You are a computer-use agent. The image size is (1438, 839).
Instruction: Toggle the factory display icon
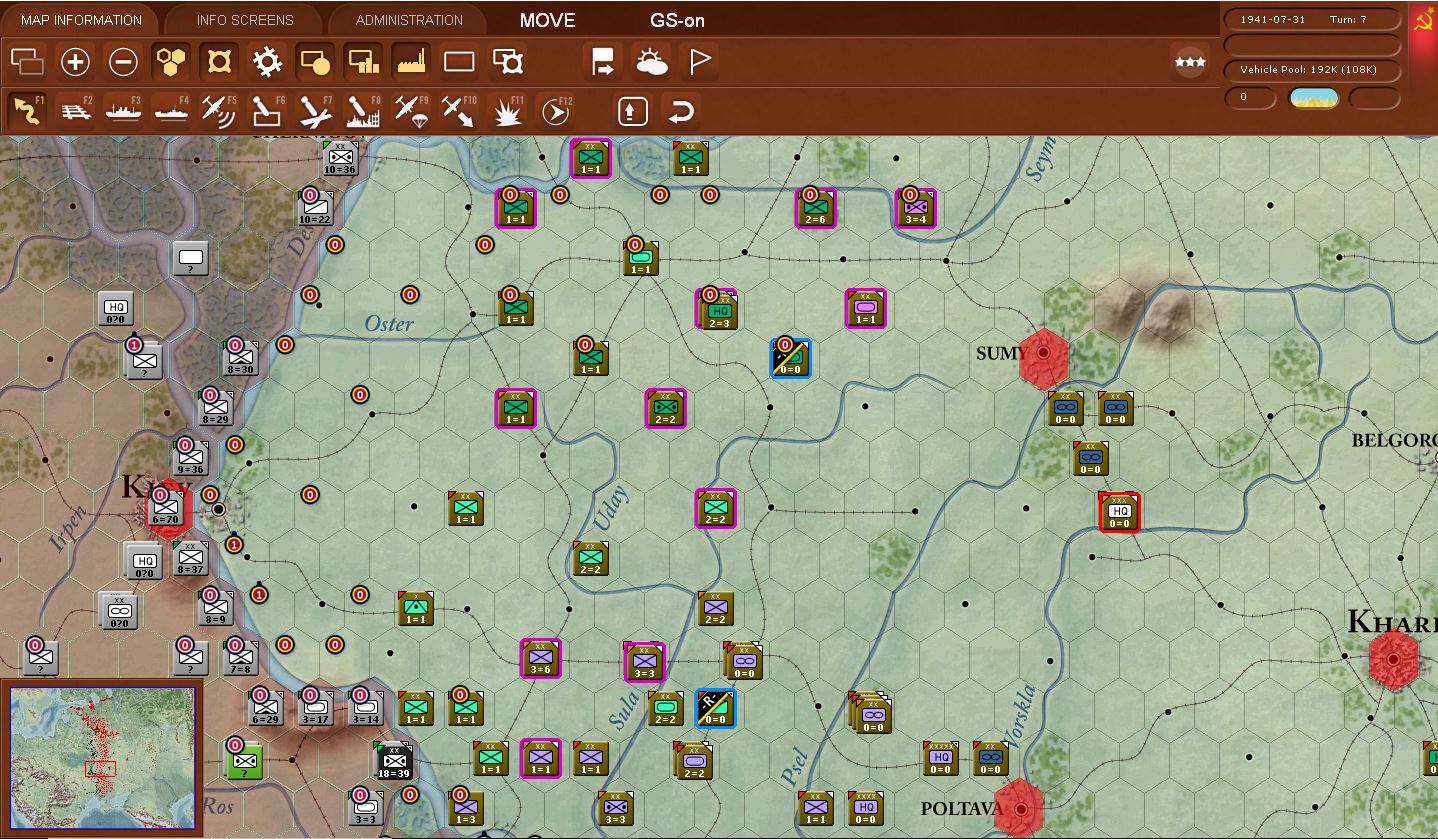[x=411, y=62]
